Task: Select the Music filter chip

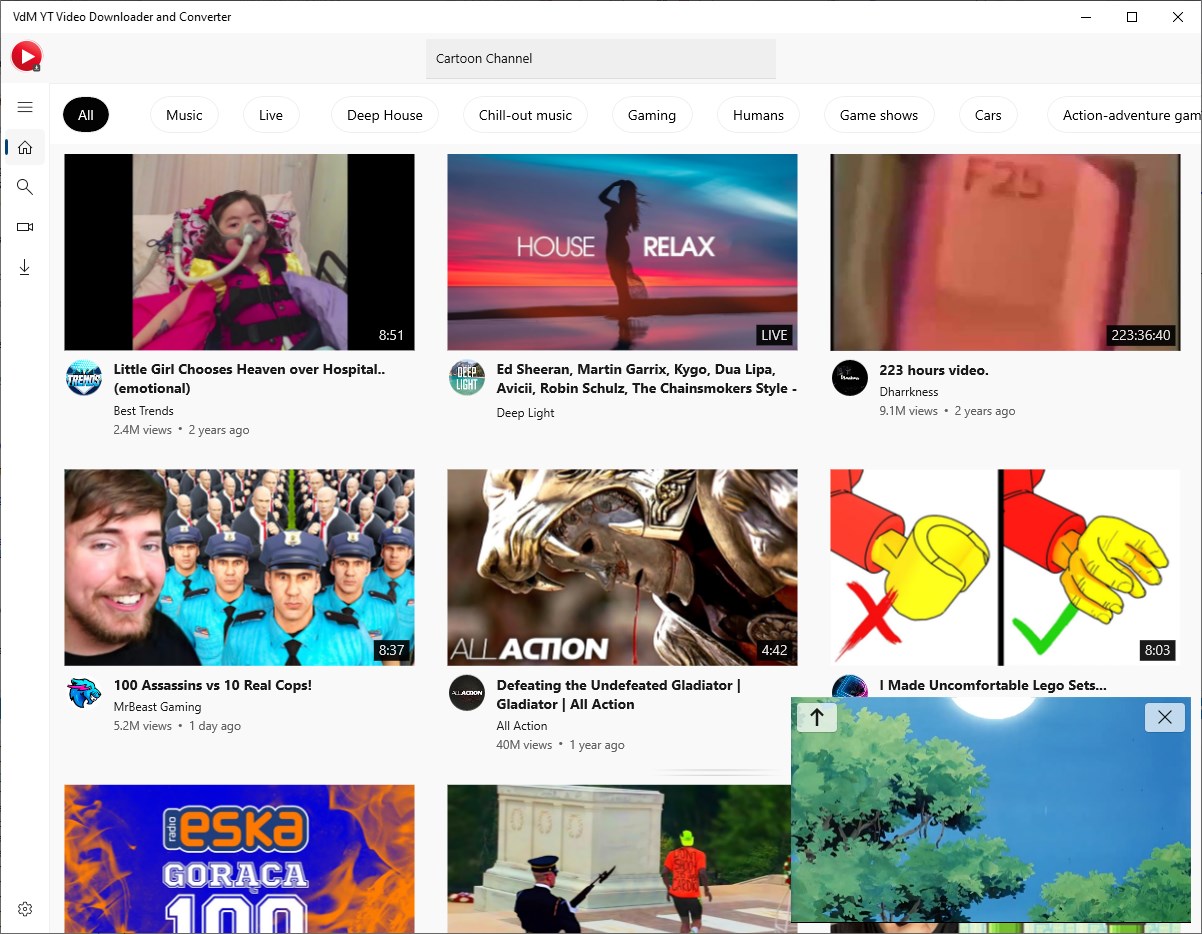Action: click(x=184, y=115)
